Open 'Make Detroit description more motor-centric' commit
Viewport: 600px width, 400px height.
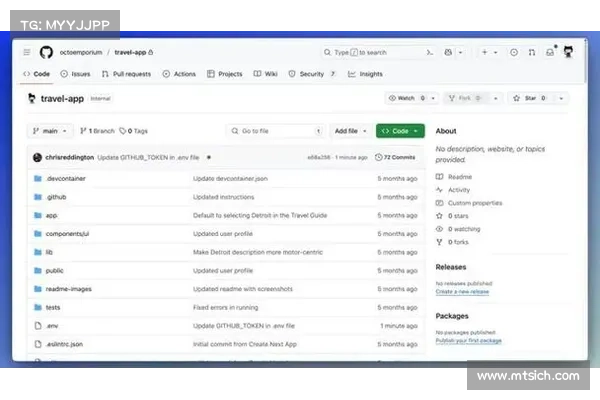[x=258, y=252]
